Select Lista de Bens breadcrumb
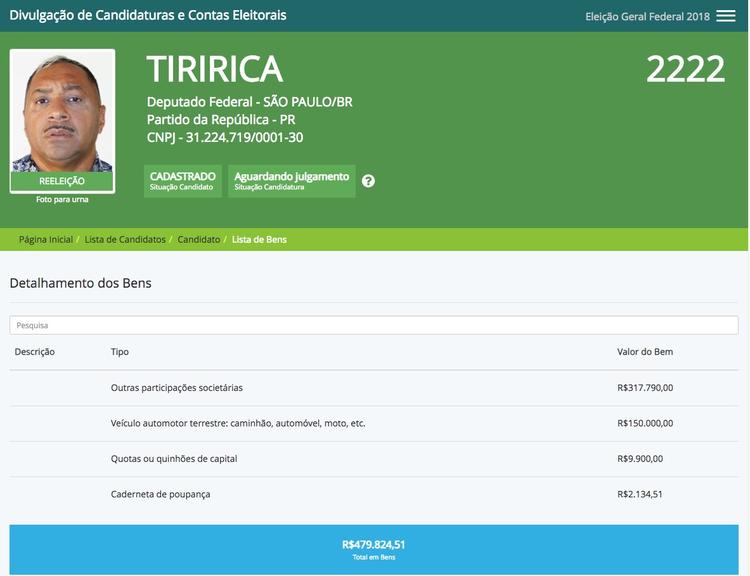Screen dimensions: 750x576 point(259,240)
